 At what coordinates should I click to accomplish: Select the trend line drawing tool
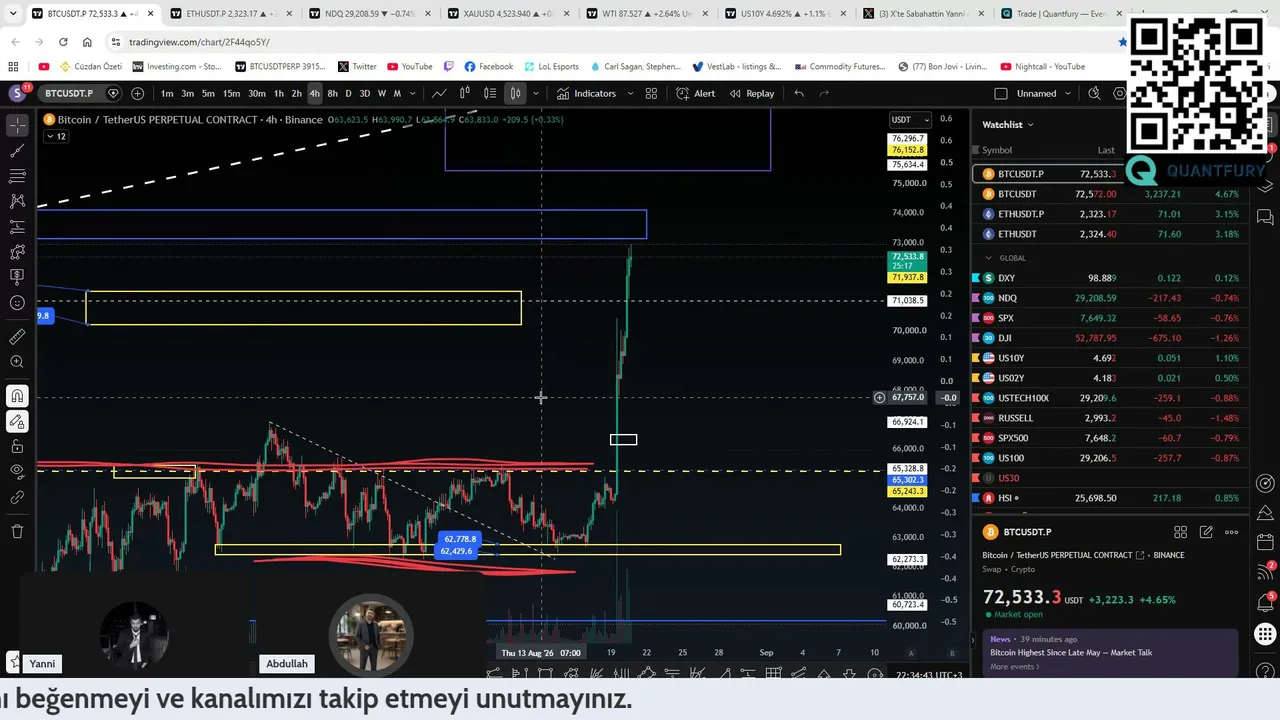[x=17, y=151]
